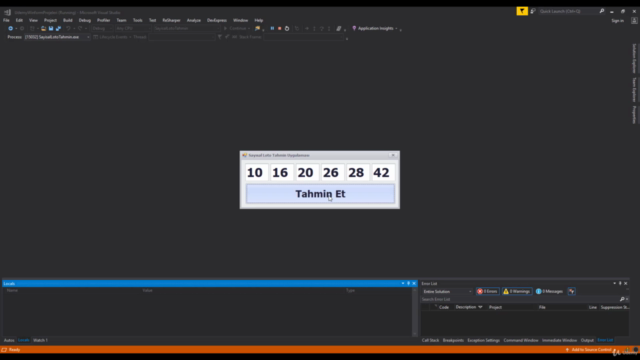Image resolution: width=640 pixels, height=360 pixels.
Task: Click the Tahmin Et button
Action: [x=320, y=194]
